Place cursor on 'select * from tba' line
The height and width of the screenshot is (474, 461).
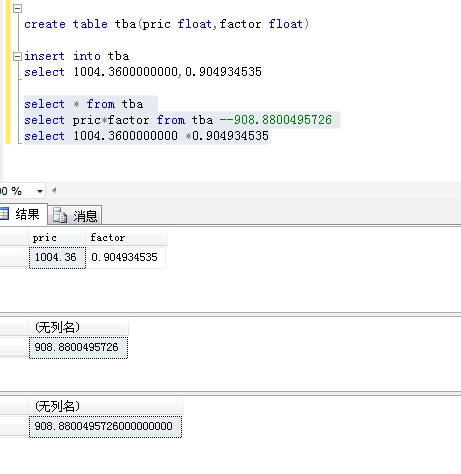[84, 104]
